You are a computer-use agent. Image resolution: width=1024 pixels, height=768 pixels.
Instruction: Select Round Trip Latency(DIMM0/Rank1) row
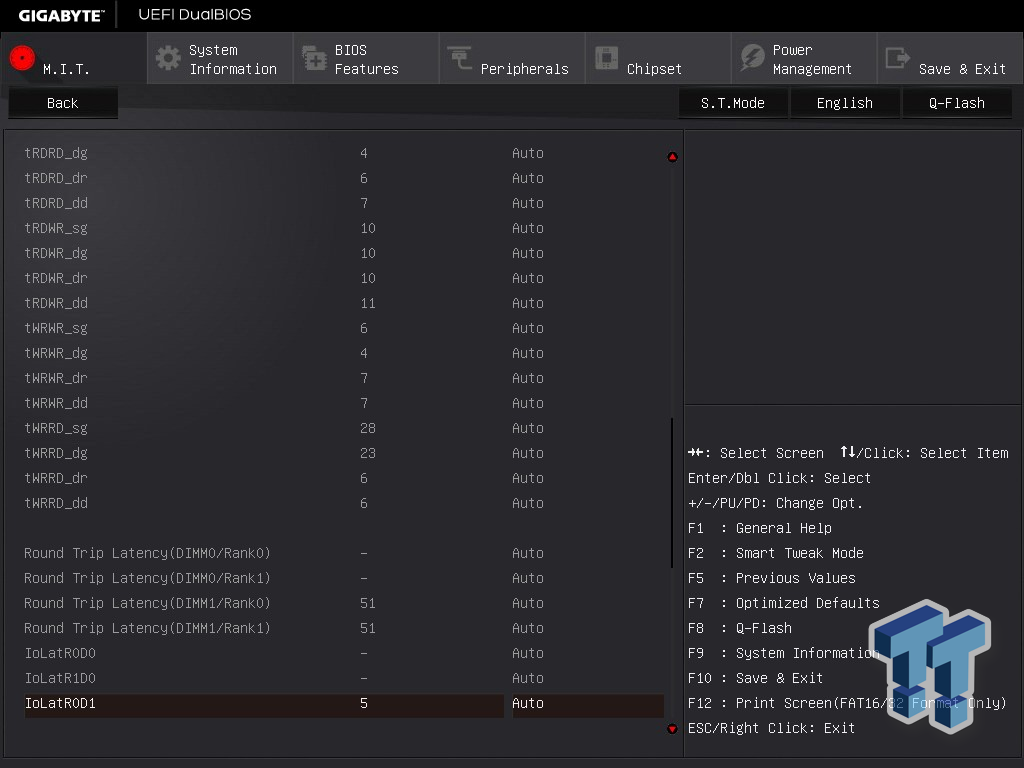point(147,579)
